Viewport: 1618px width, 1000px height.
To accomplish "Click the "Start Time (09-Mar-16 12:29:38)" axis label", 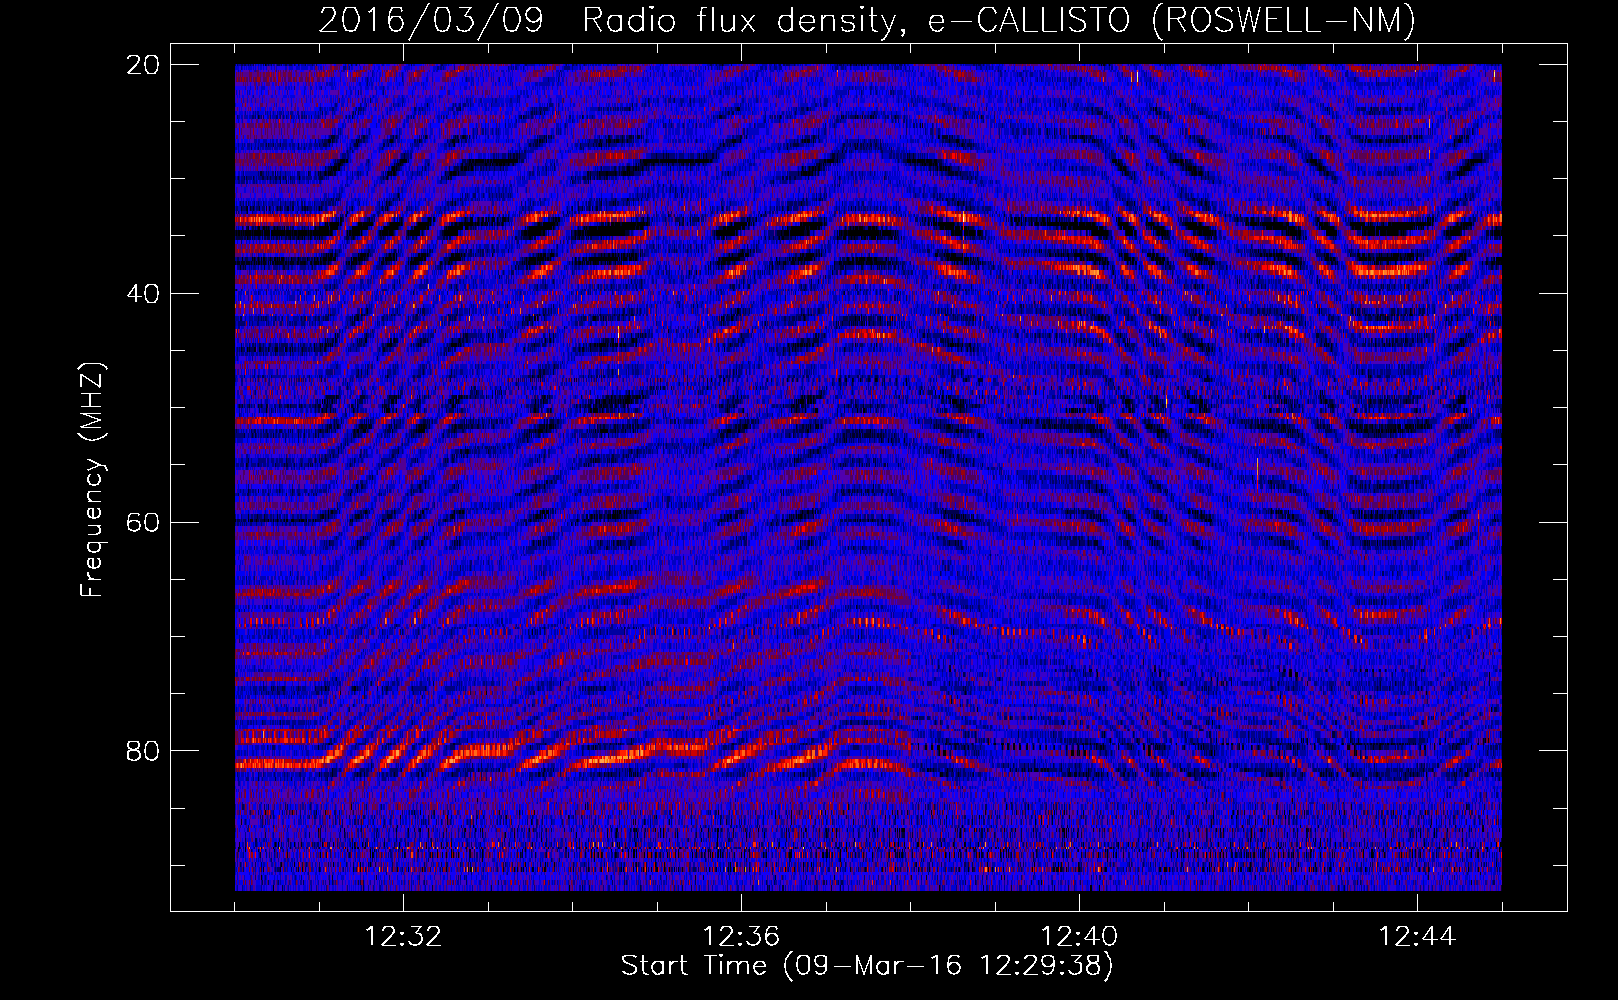I will pyautogui.click(x=867, y=966).
